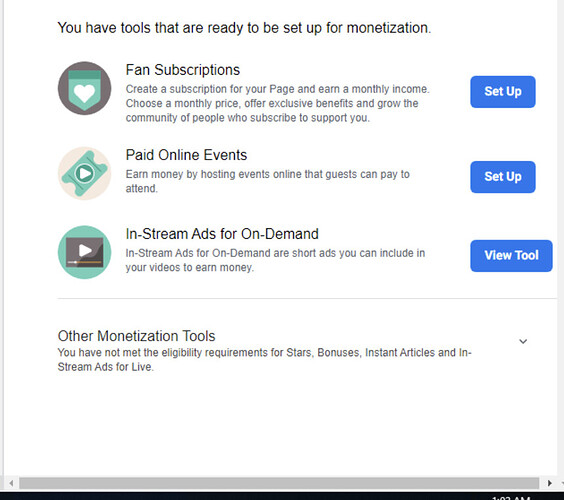The height and width of the screenshot is (500, 564).
Task: Open the taskbar clock
Action: (x=511, y=498)
